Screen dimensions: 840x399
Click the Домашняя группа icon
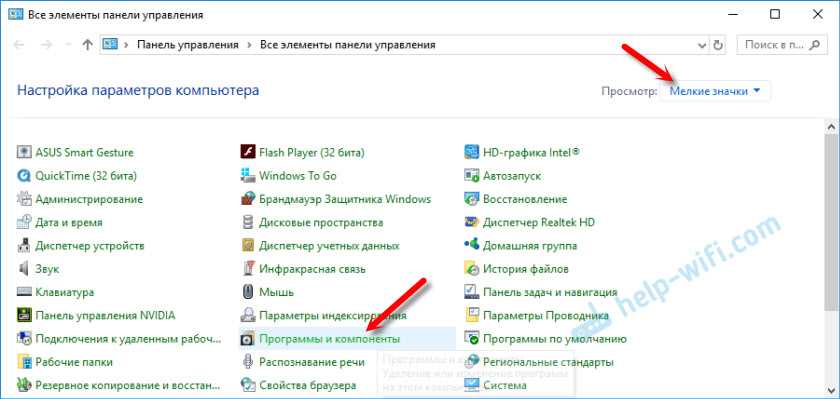click(471, 246)
